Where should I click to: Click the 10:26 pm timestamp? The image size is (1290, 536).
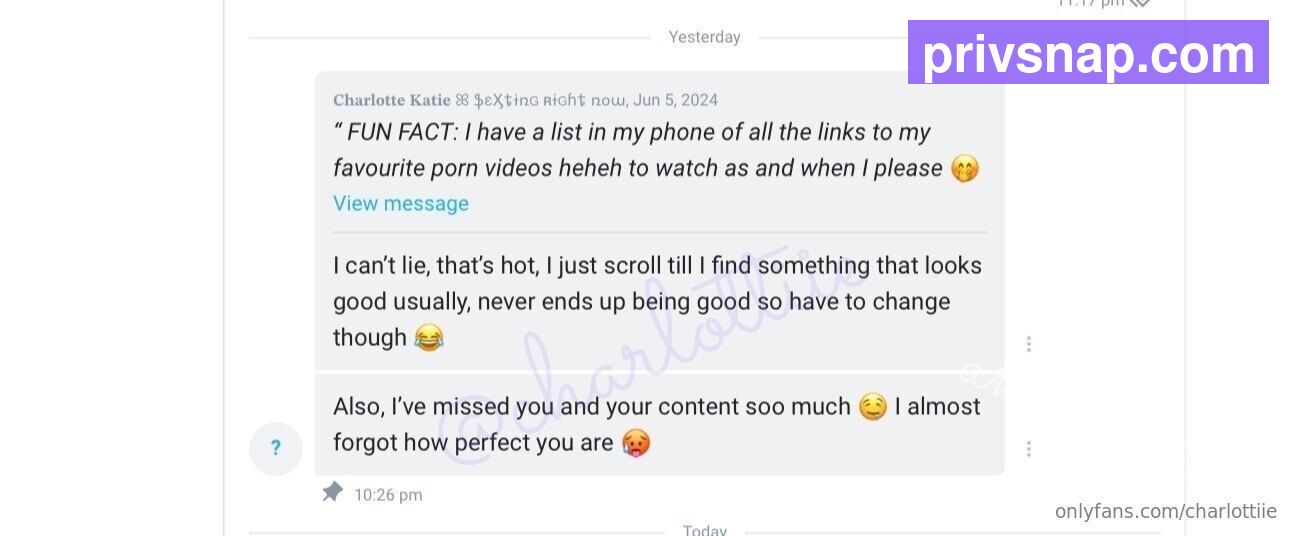(x=388, y=495)
